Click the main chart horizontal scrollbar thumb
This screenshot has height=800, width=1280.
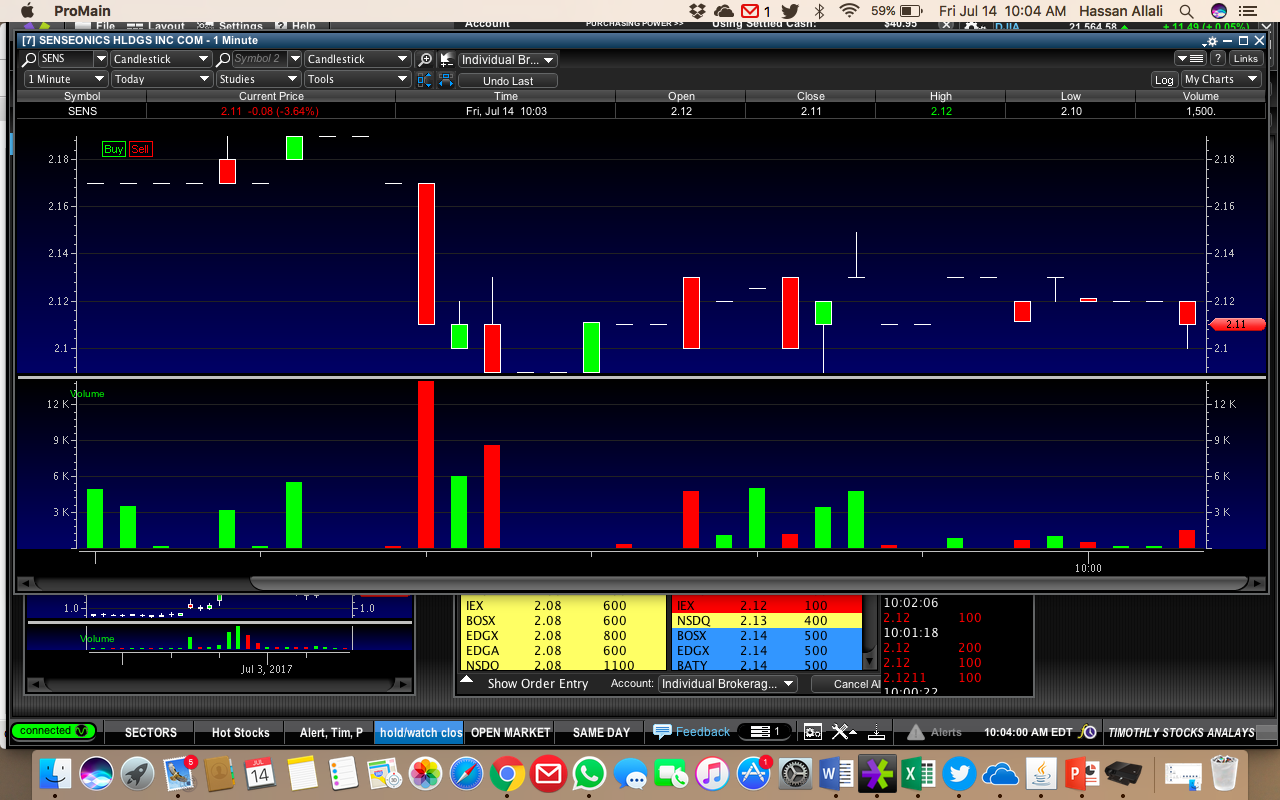pos(749,583)
